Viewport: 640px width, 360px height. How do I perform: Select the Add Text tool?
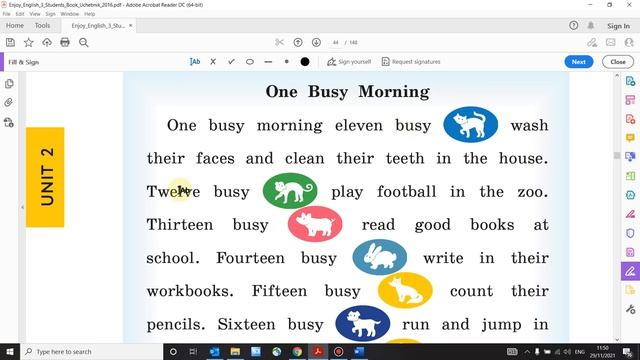(195, 62)
